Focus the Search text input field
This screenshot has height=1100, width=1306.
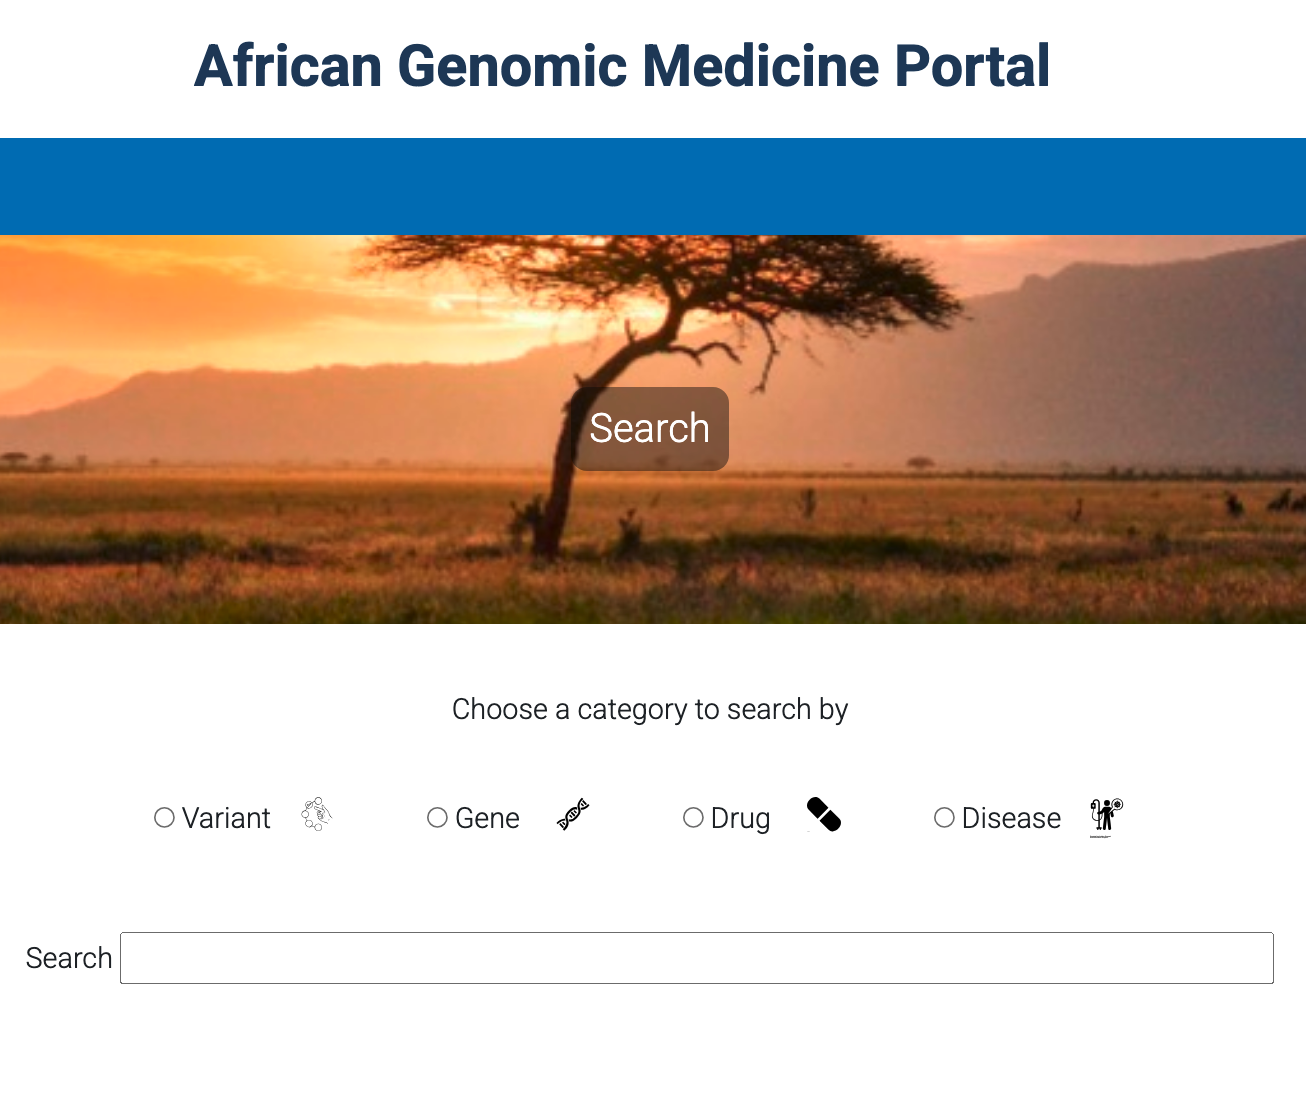697,958
